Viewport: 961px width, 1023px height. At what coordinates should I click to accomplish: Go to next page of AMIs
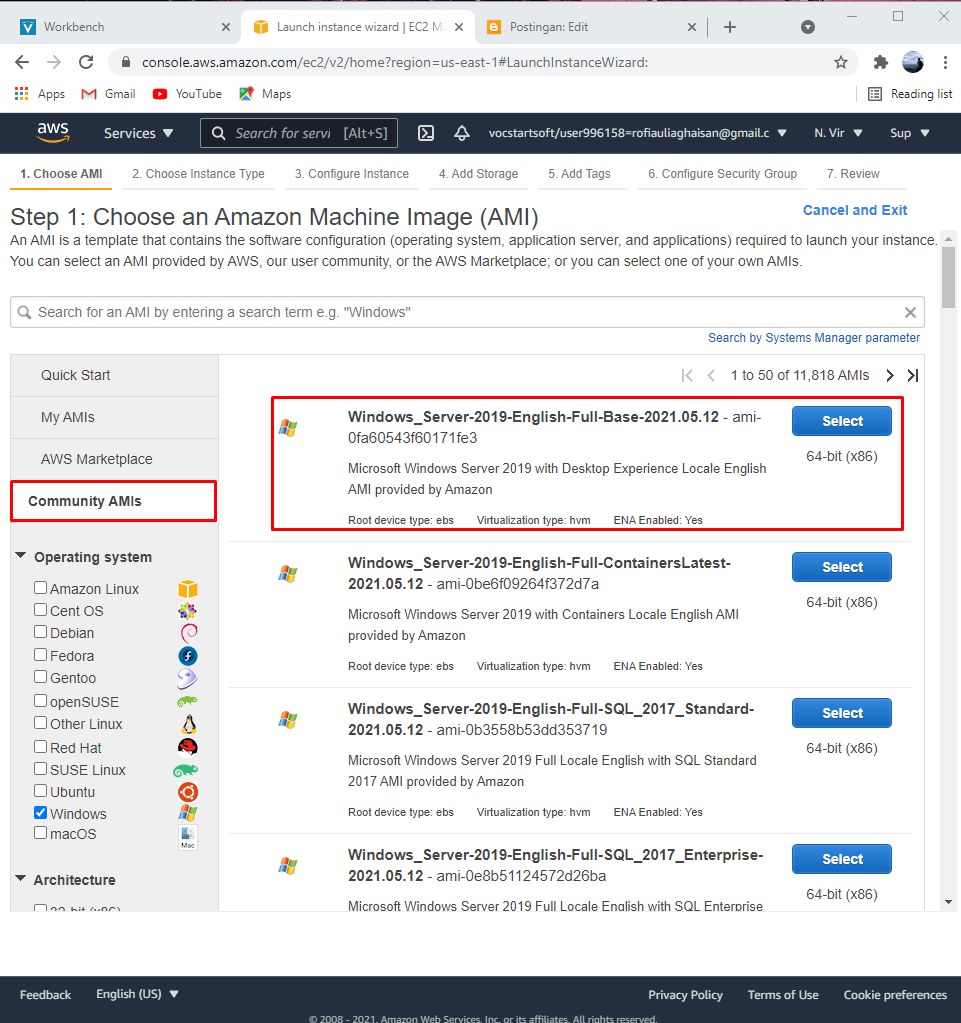click(890, 375)
